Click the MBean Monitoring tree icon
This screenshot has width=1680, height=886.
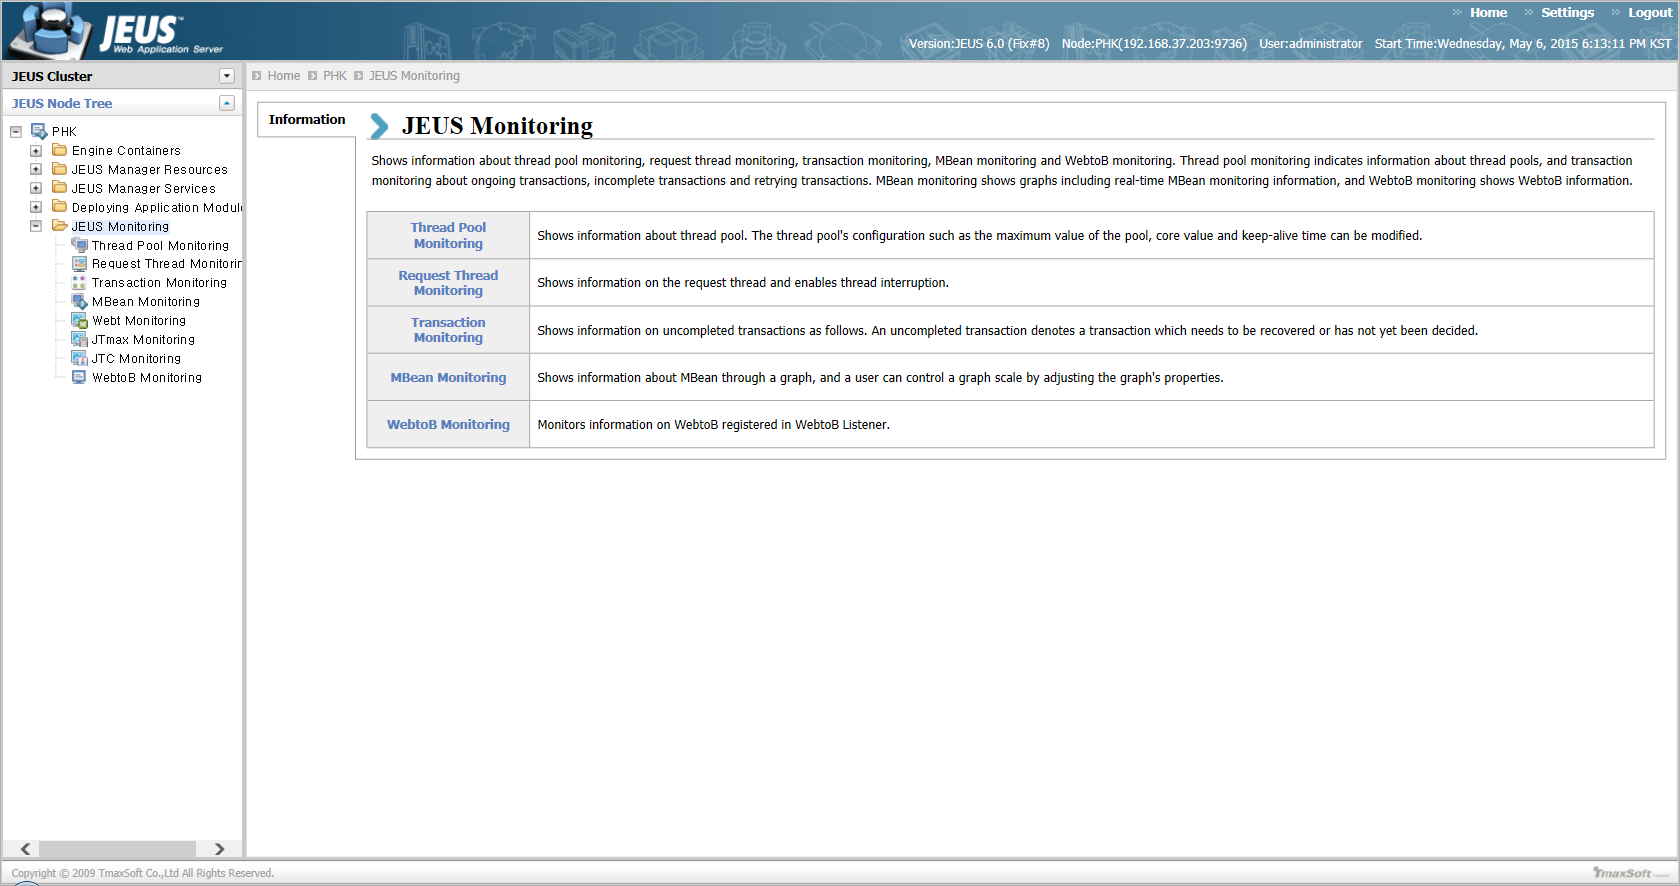pos(79,302)
